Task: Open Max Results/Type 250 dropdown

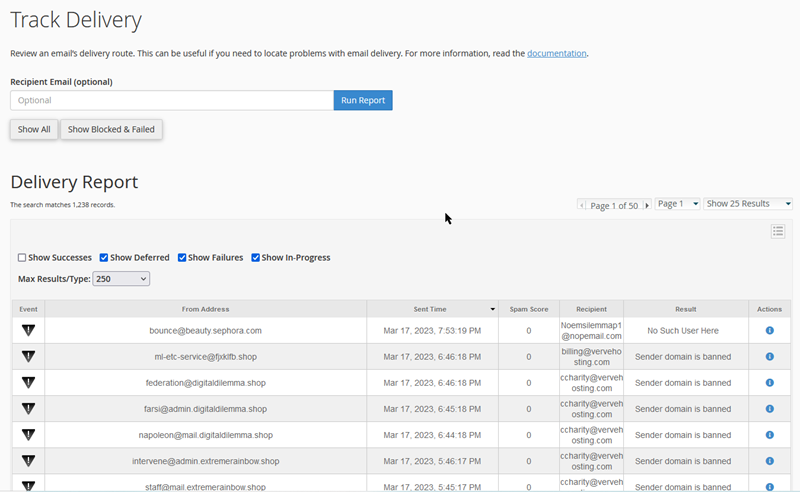Action: (x=121, y=279)
